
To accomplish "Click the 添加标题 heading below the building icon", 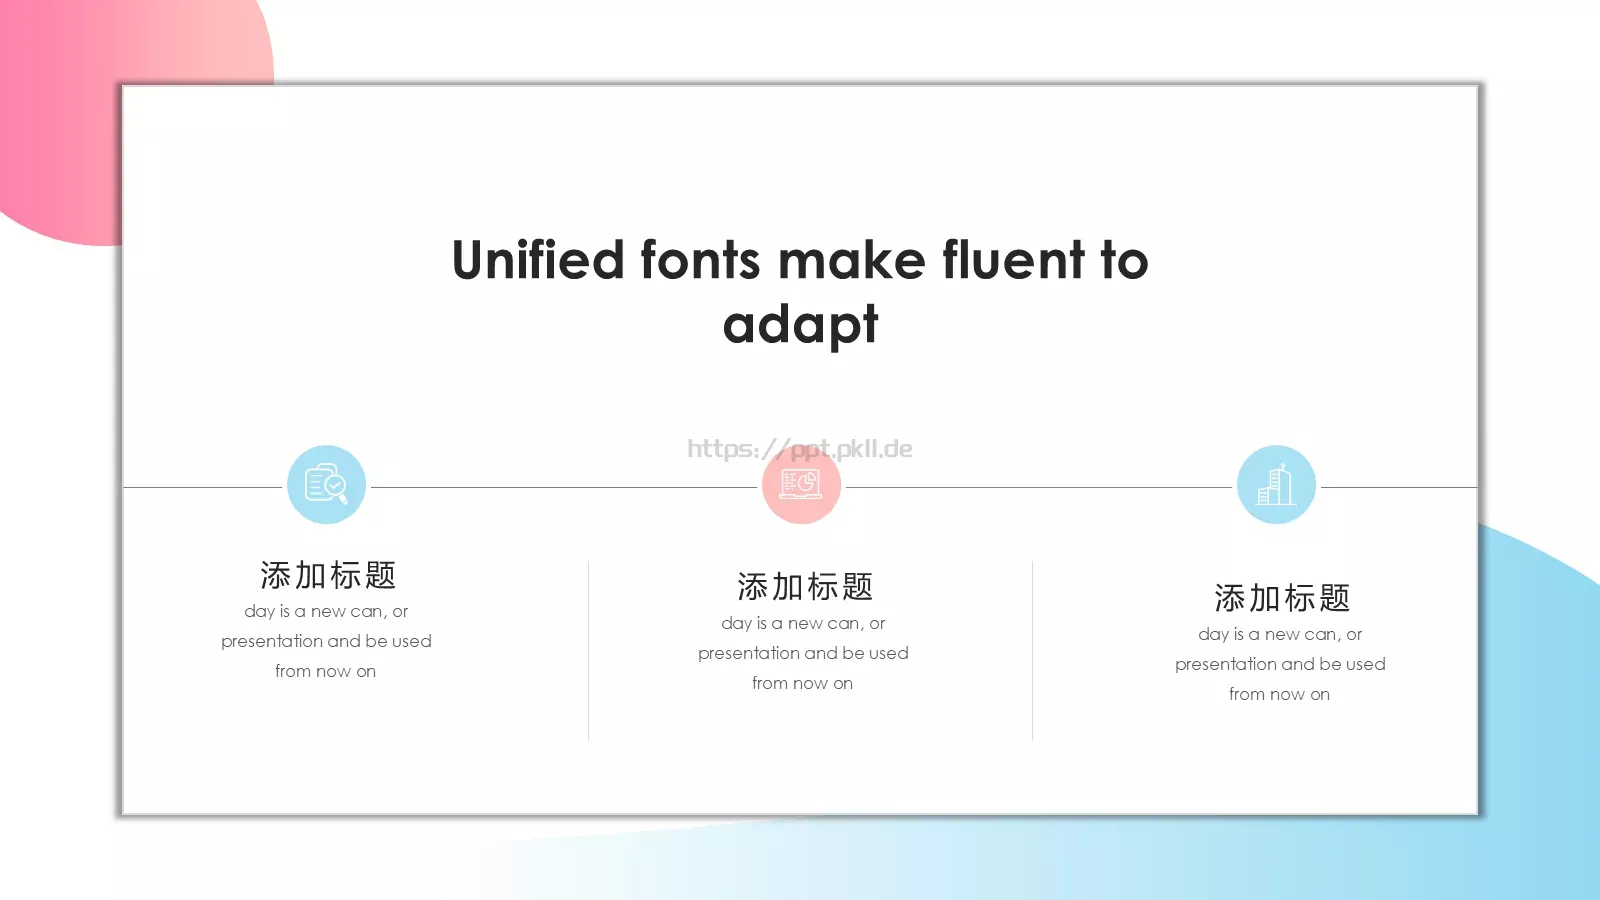I will (1282, 598).
